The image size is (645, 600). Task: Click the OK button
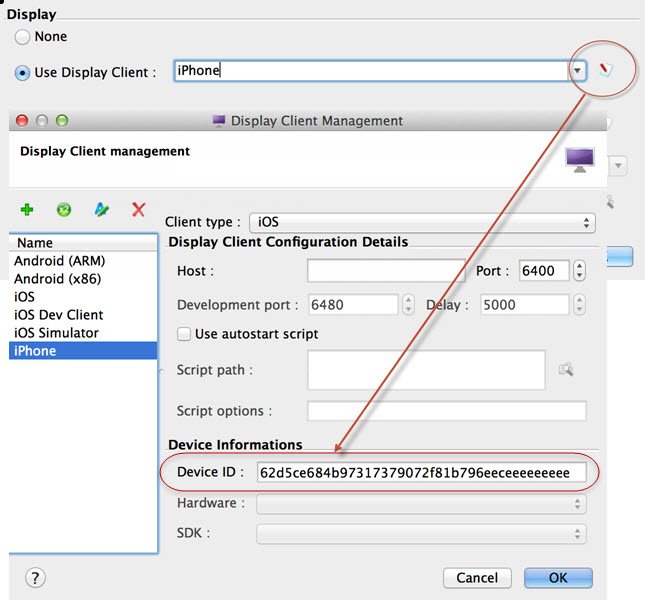(558, 578)
